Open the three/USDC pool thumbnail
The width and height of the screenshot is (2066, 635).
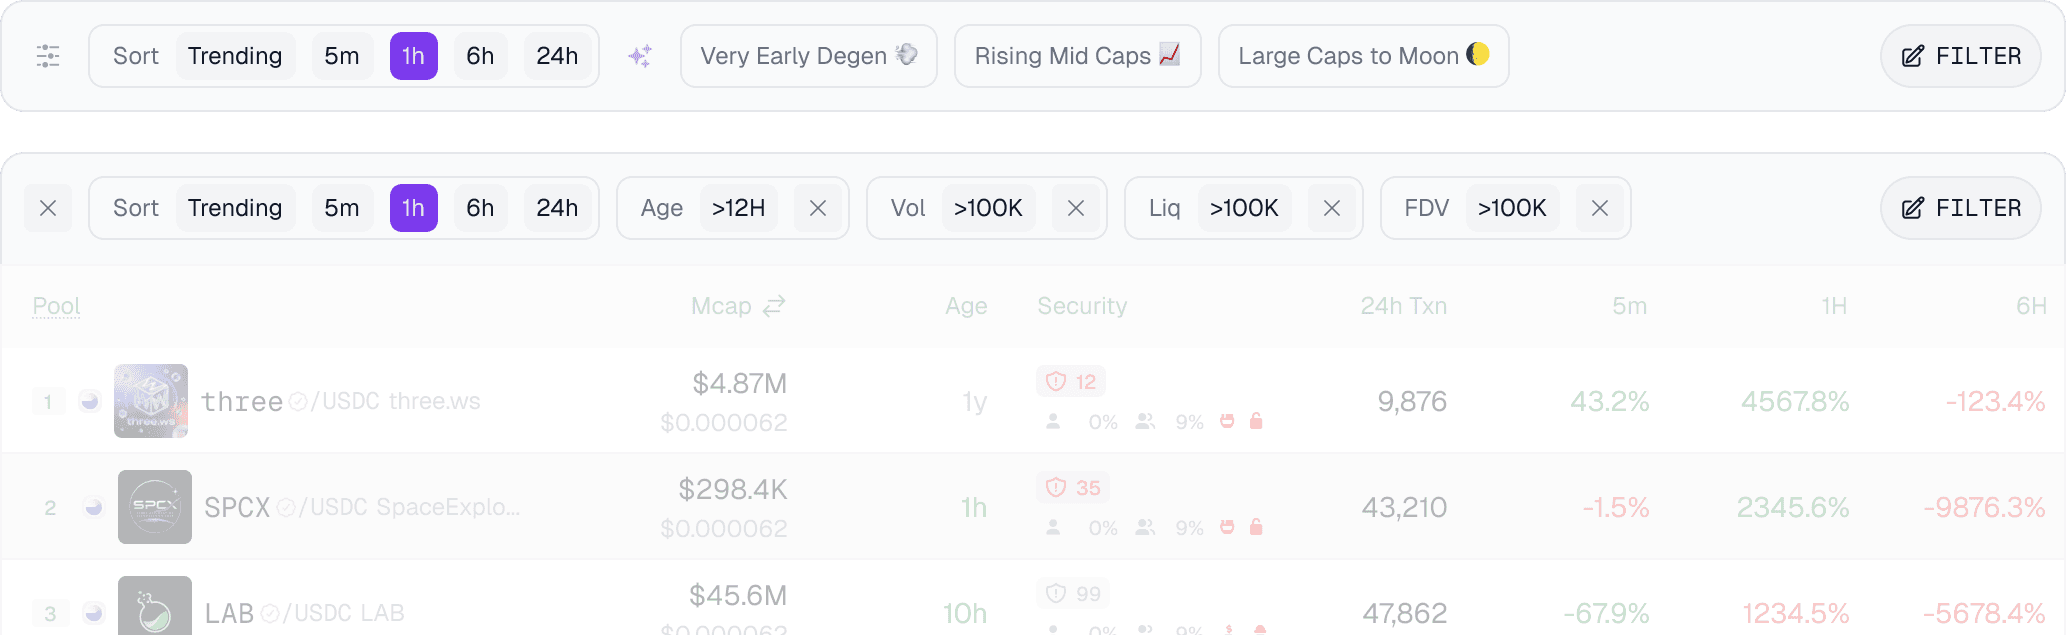[151, 401]
